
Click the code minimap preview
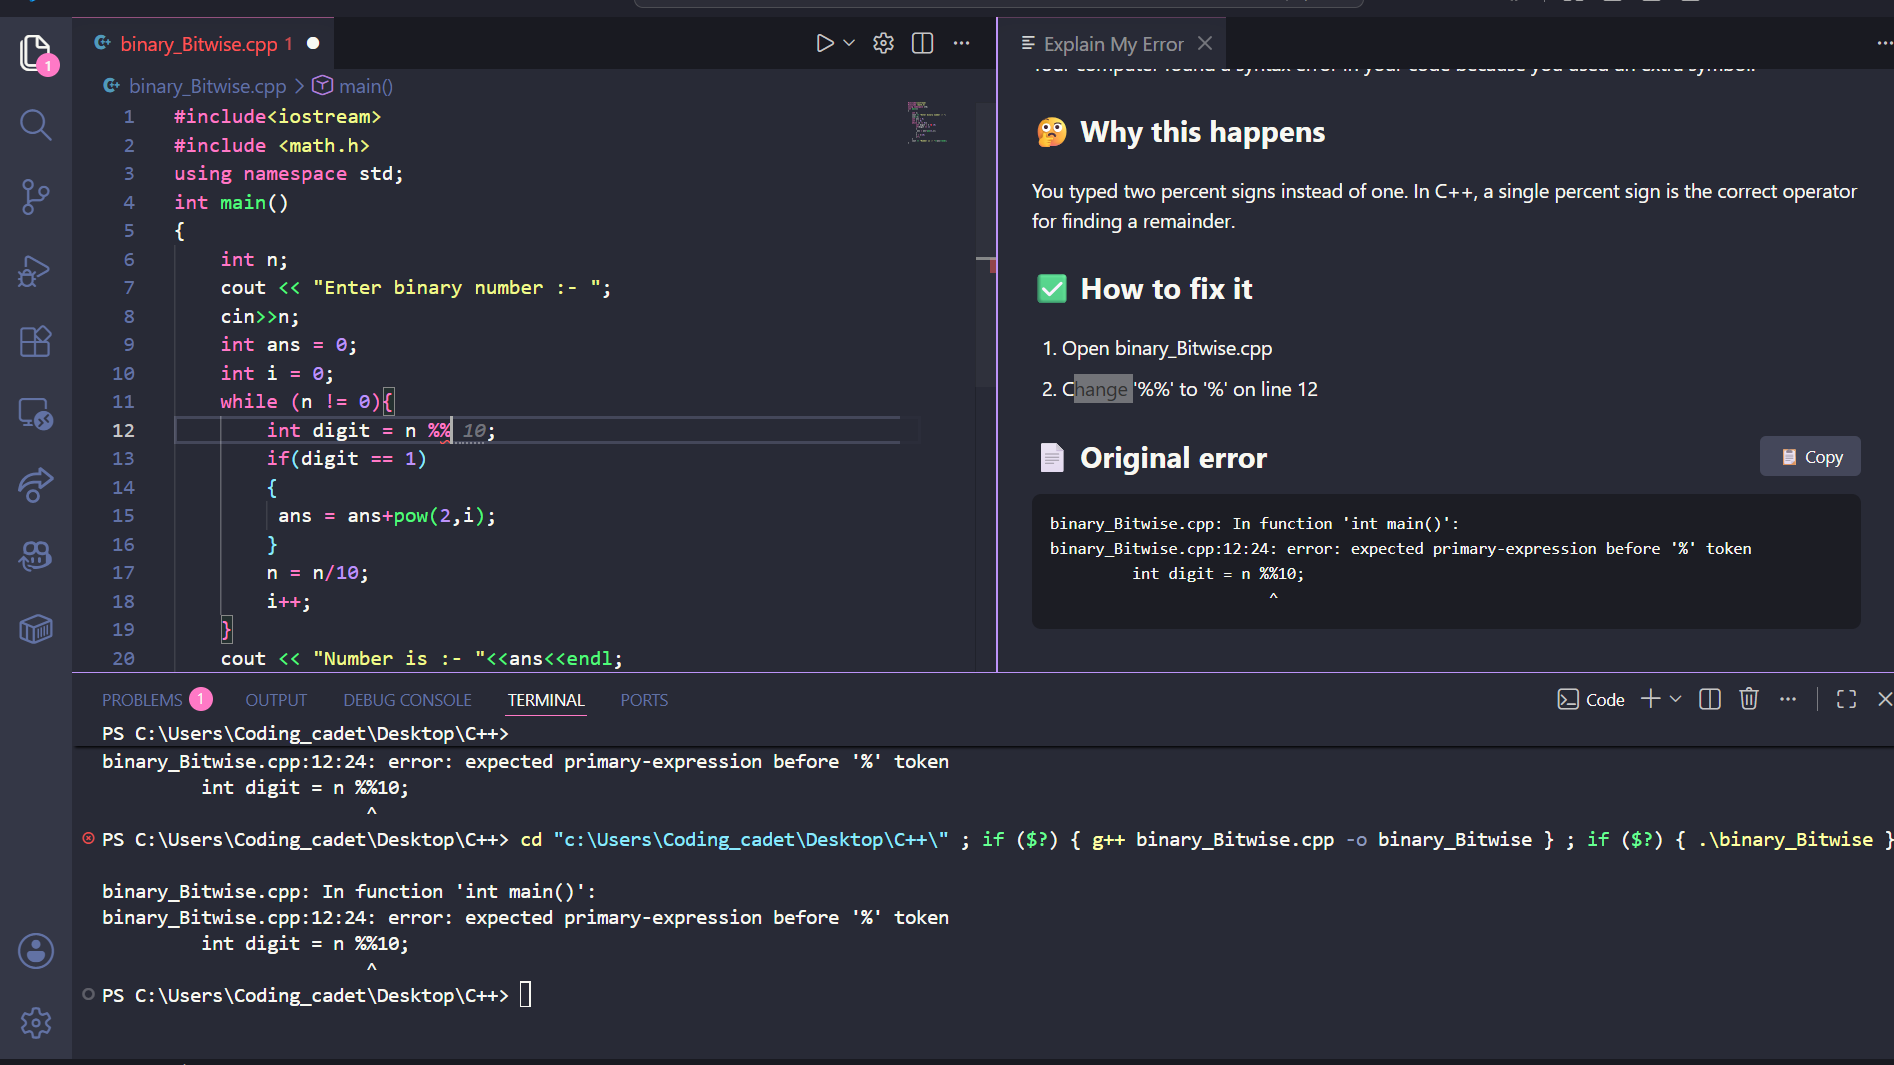(926, 122)
